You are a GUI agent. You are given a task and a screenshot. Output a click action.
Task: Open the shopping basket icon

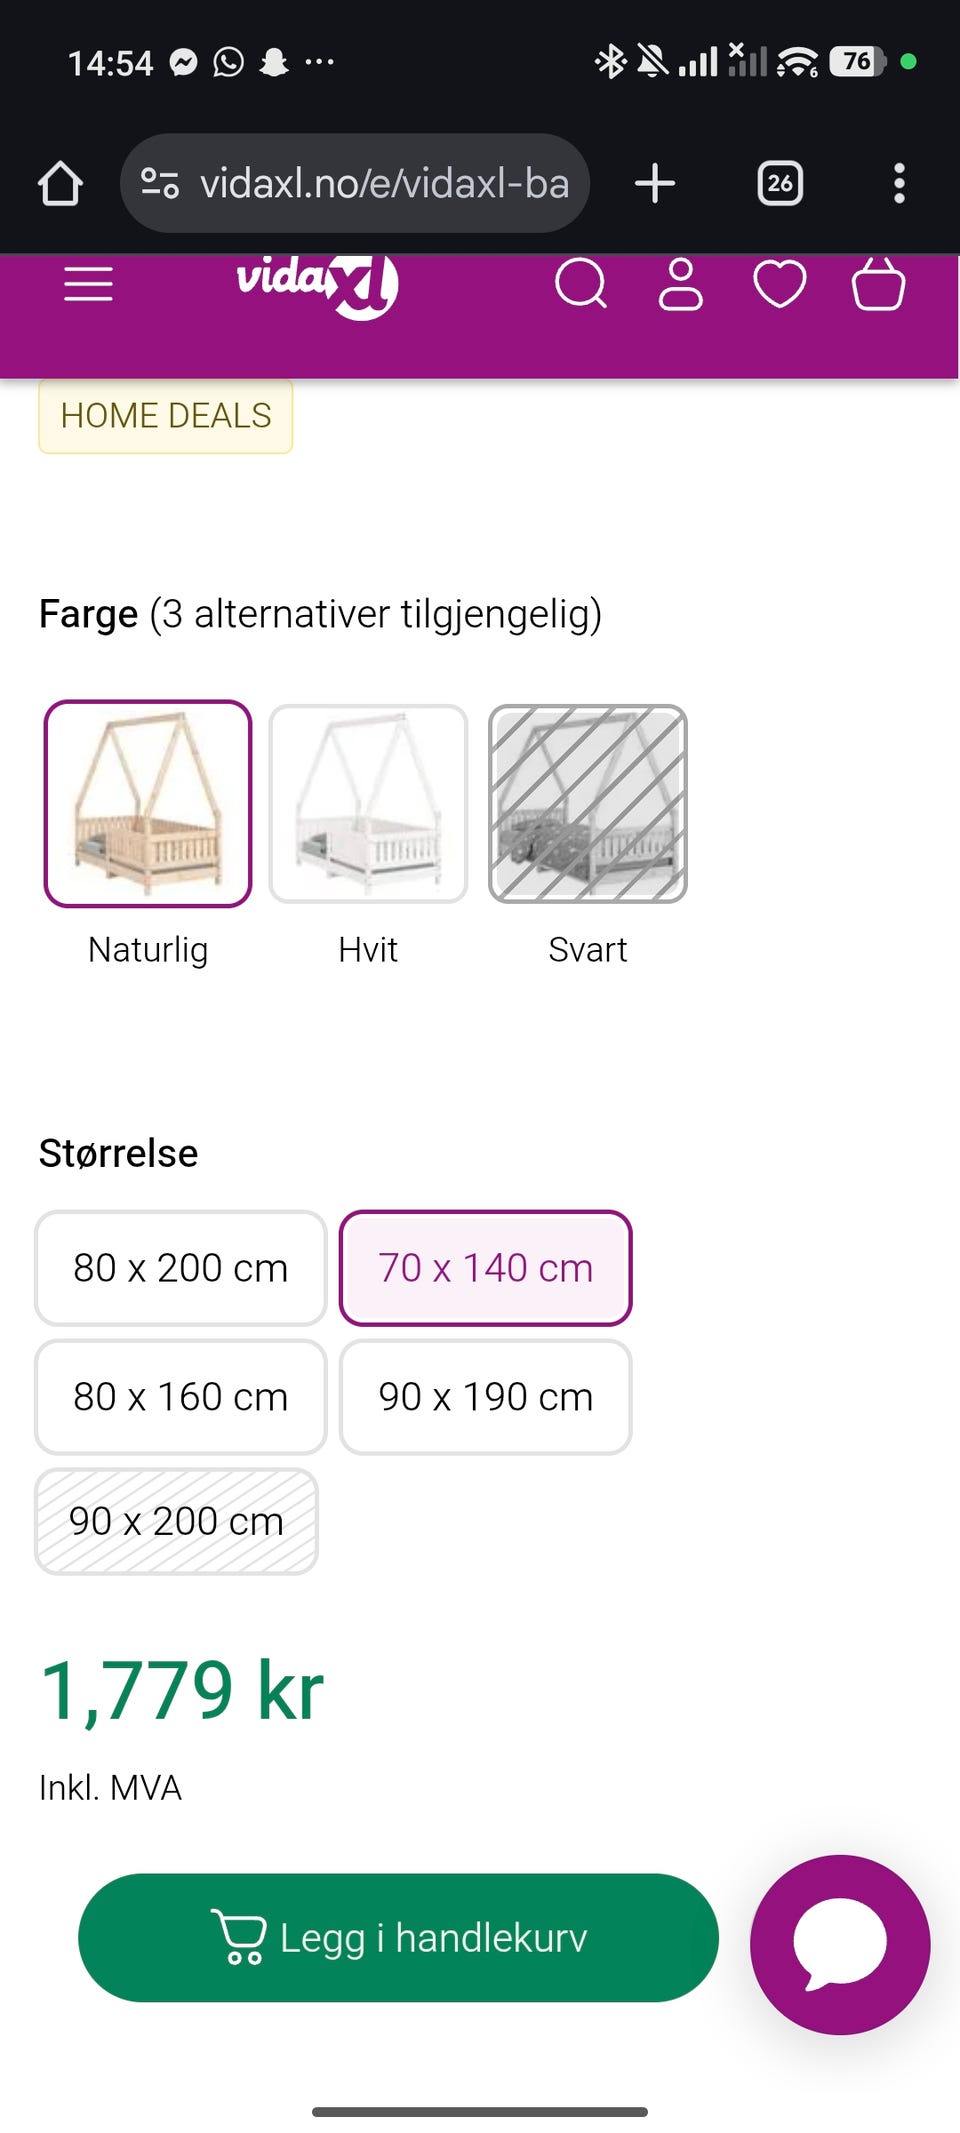(x=878, y=285)
